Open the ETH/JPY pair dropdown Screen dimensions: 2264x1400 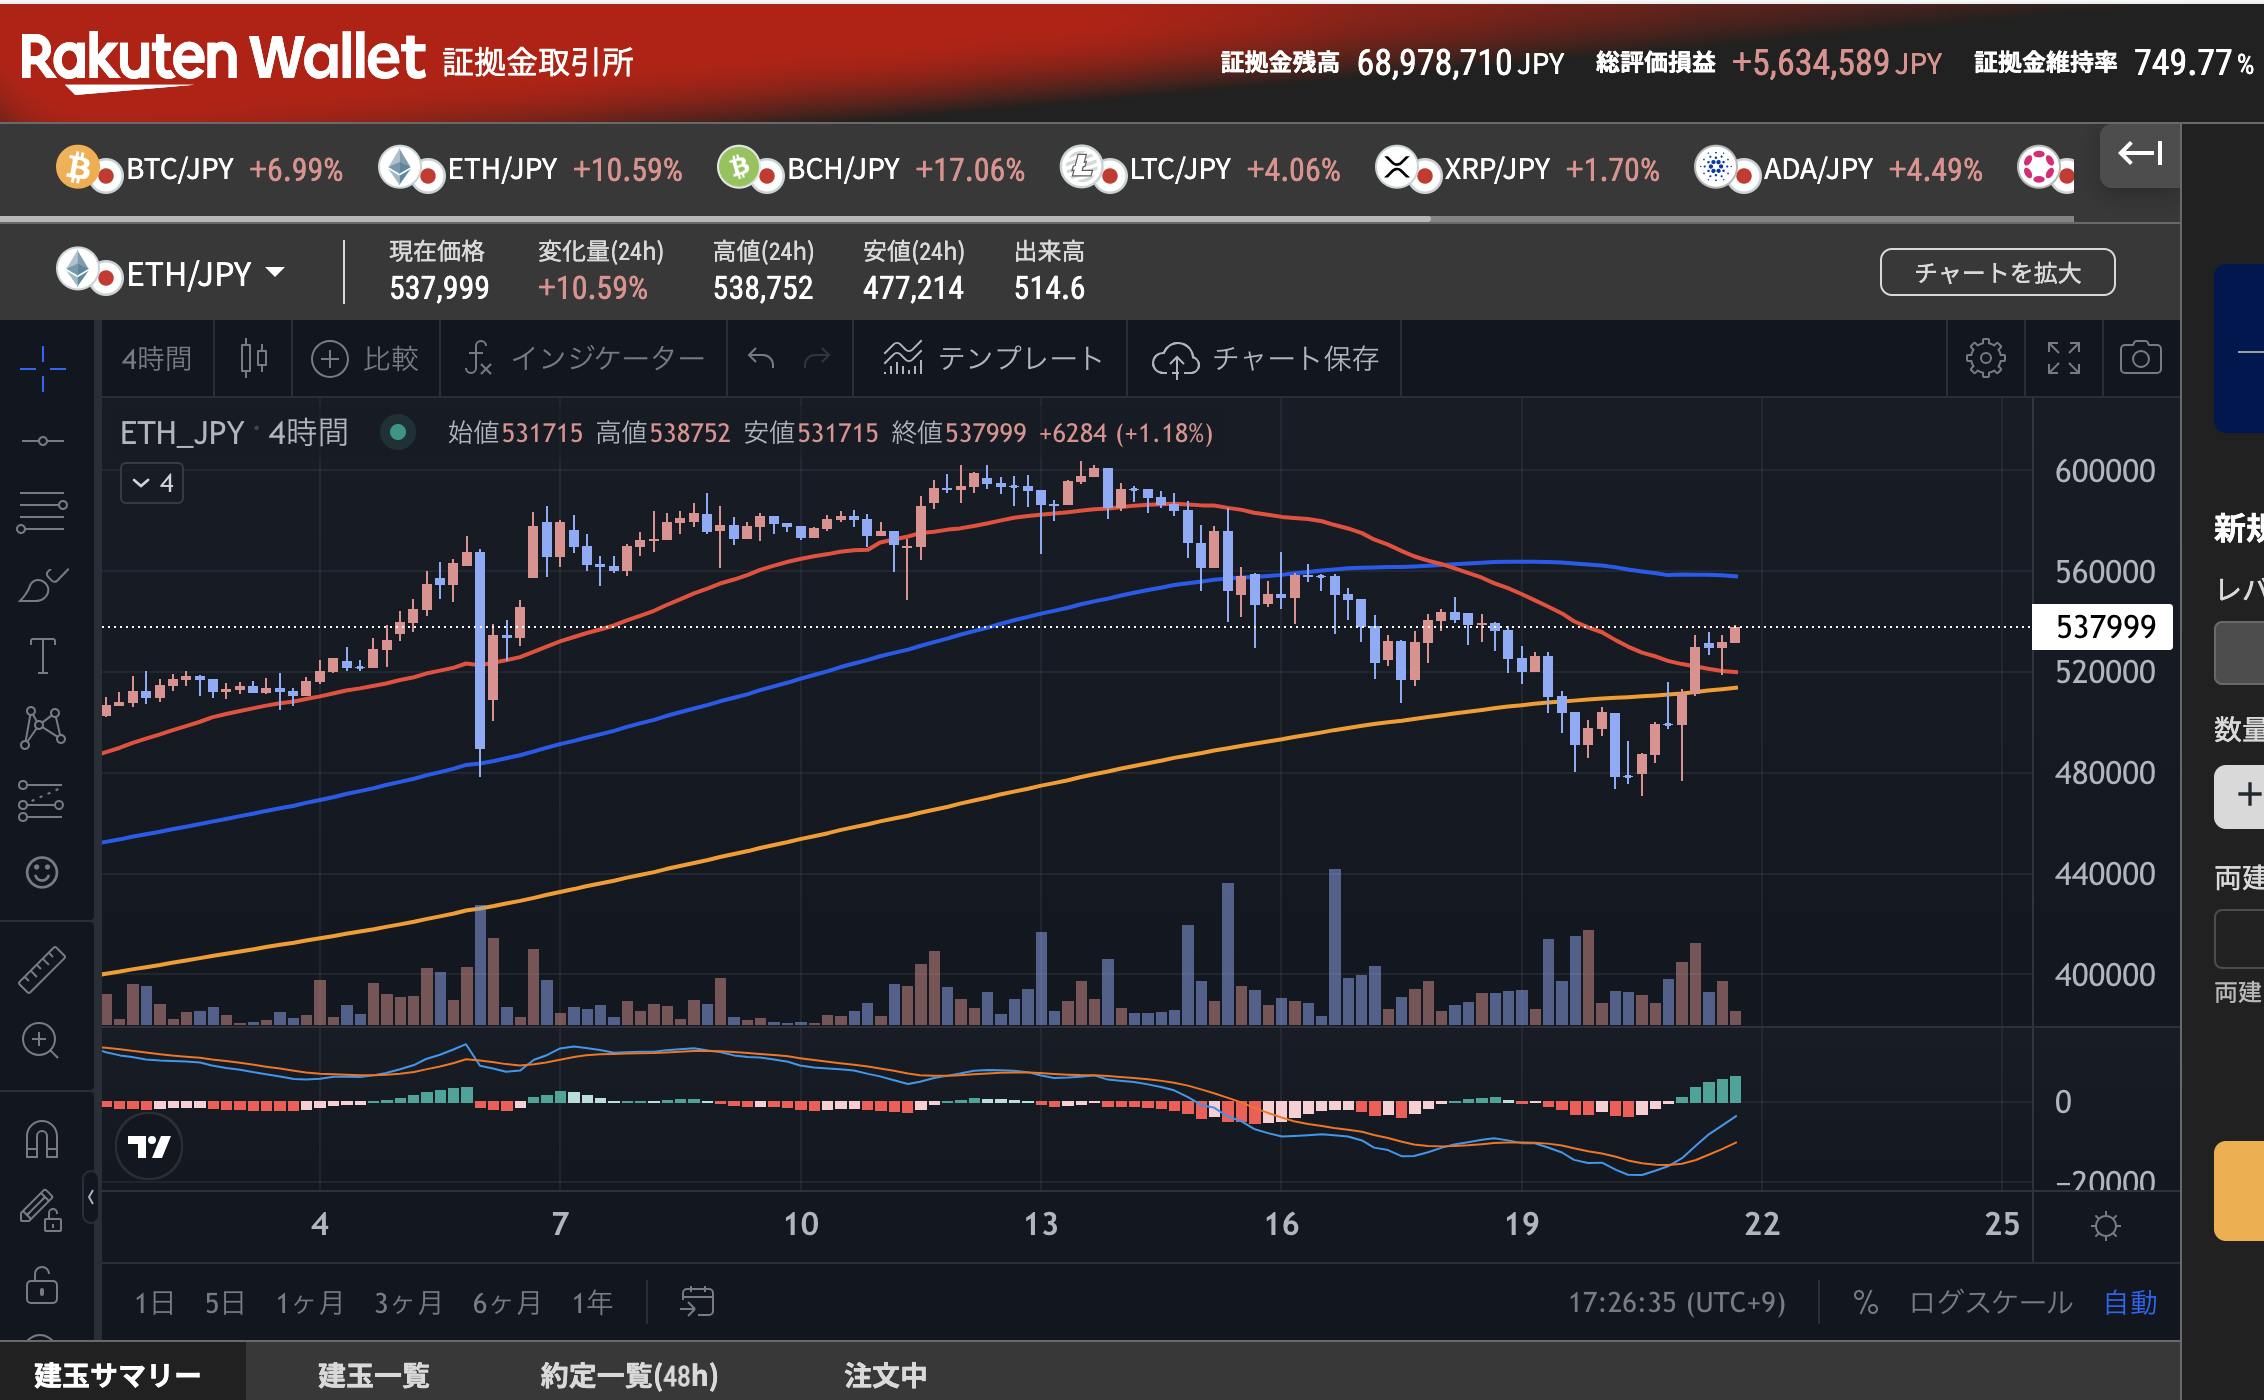pyautogui.click(x=172, y=272)
